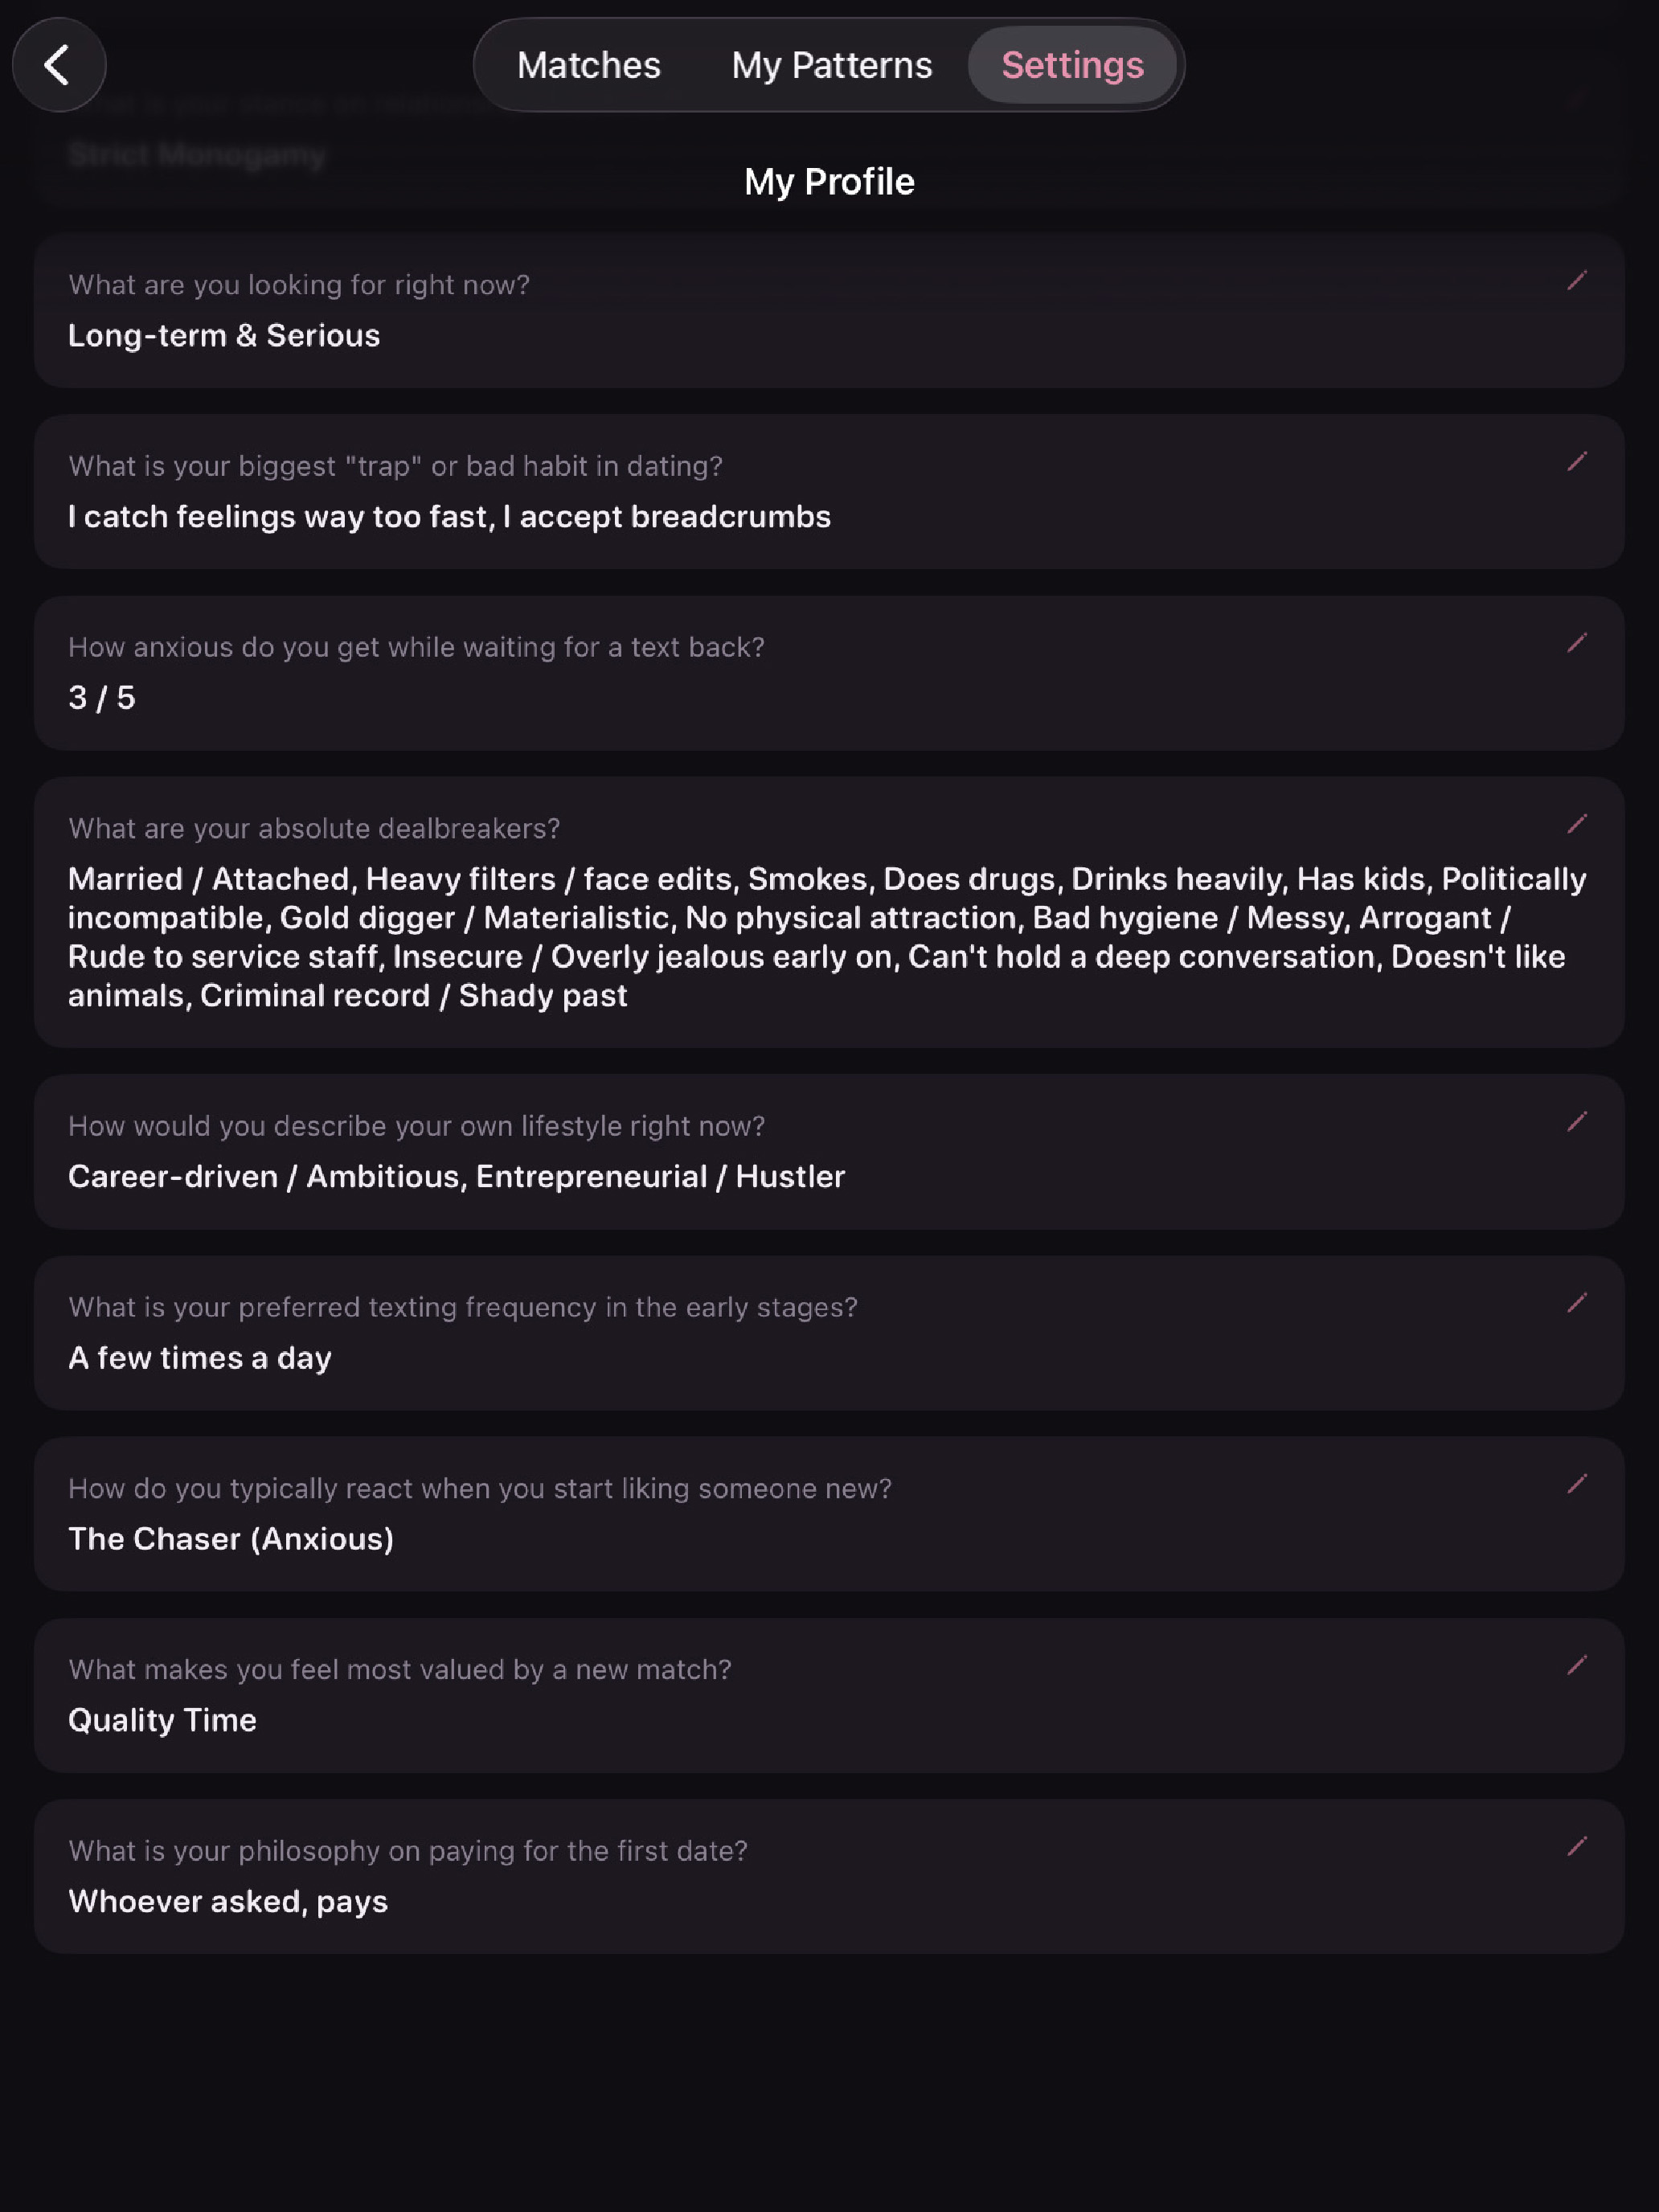This screenshot has height=2212, width=1659.
Task: Edit the 'looking for right now' answer
Action: [1576, 281]
